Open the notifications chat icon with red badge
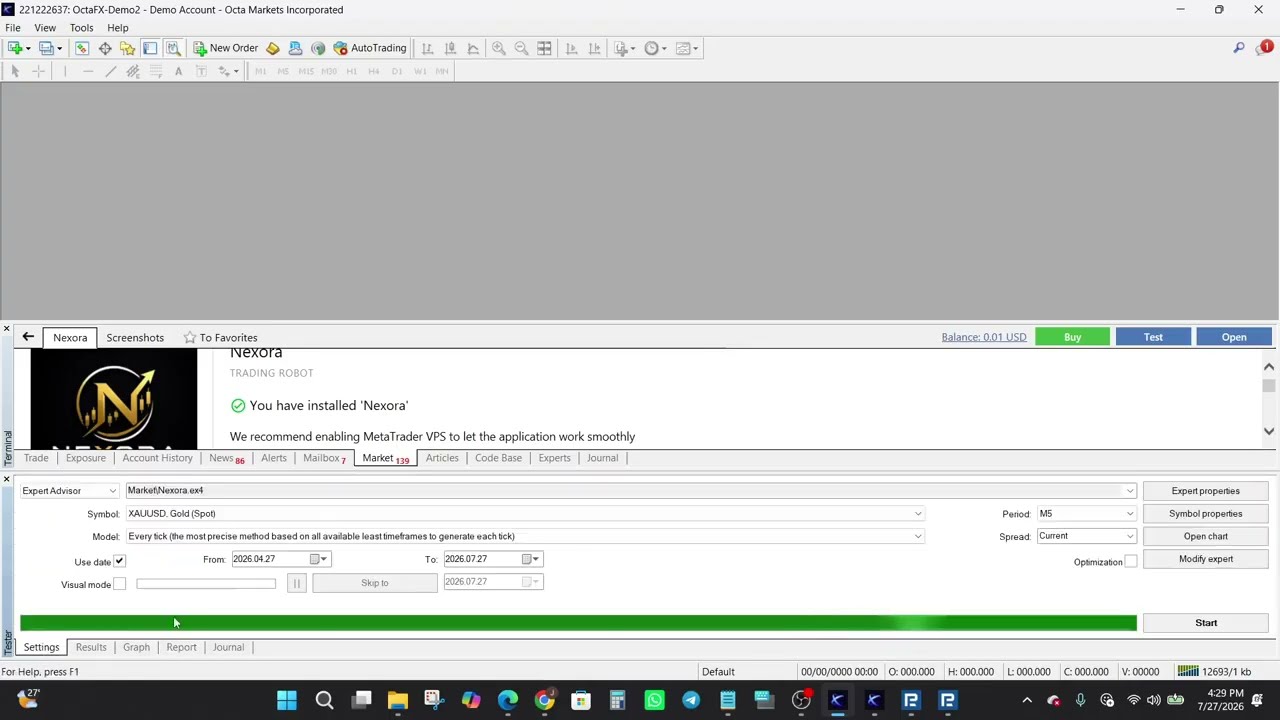The image size is (1280, 720). (1264, 48)
